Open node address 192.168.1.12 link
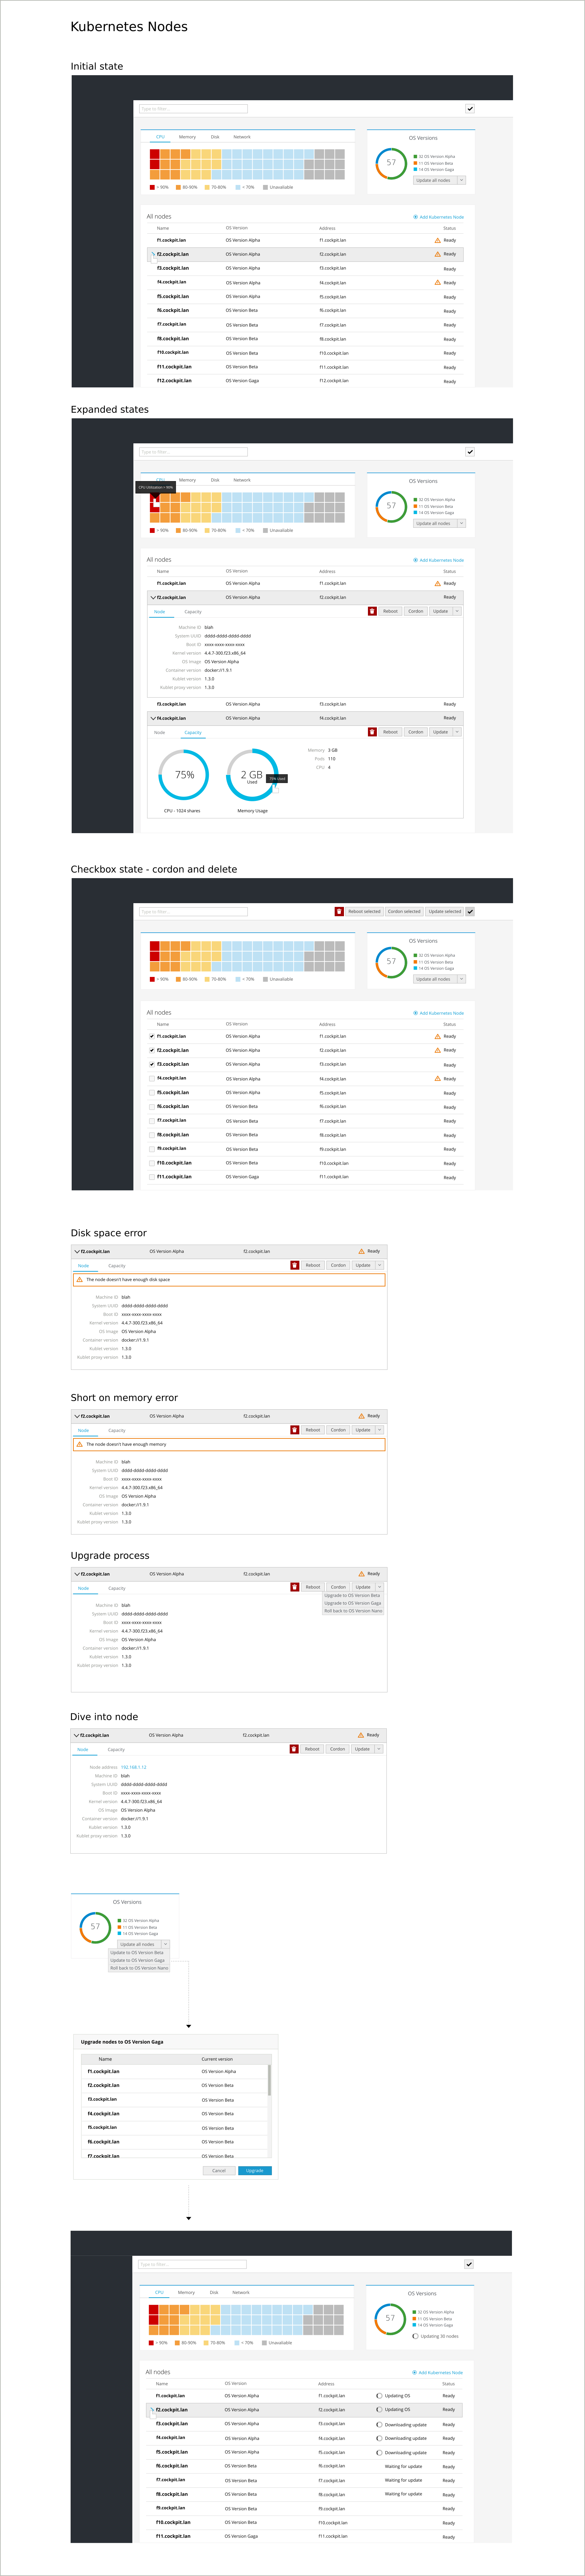This screenshot has width=585, height=2576. [x=134, y=1767]
